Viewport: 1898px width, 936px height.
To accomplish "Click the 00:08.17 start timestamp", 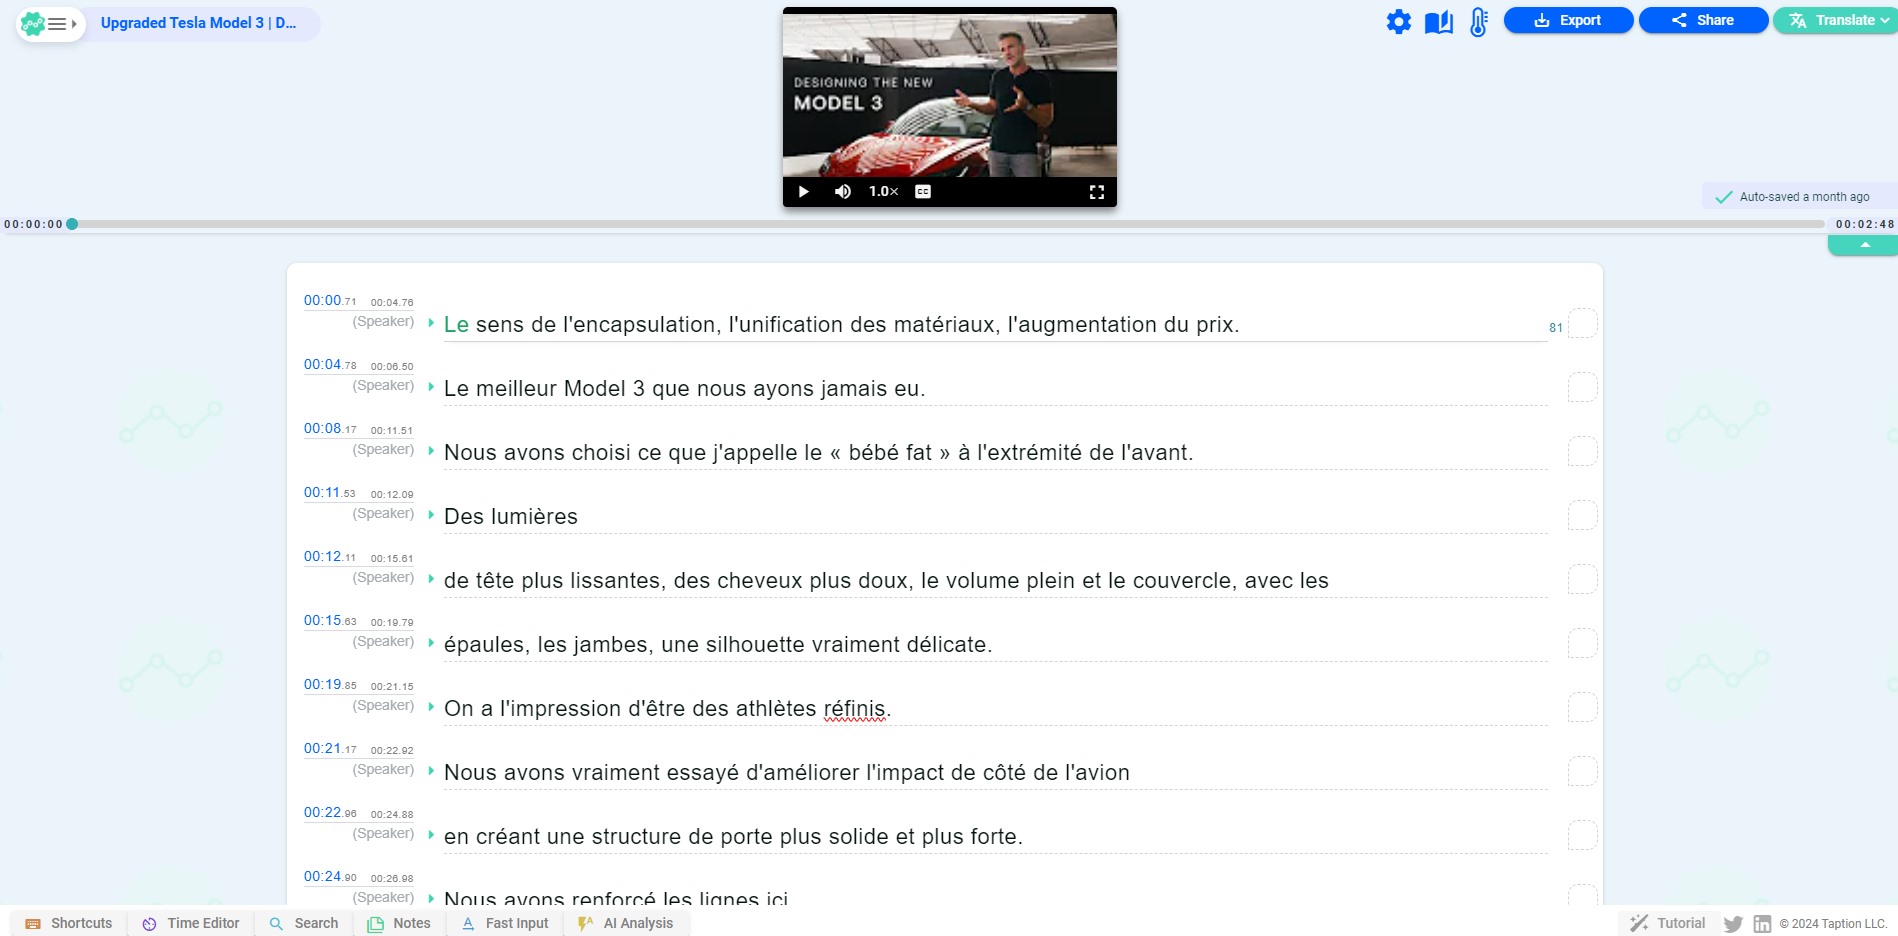I will point(330,428).
